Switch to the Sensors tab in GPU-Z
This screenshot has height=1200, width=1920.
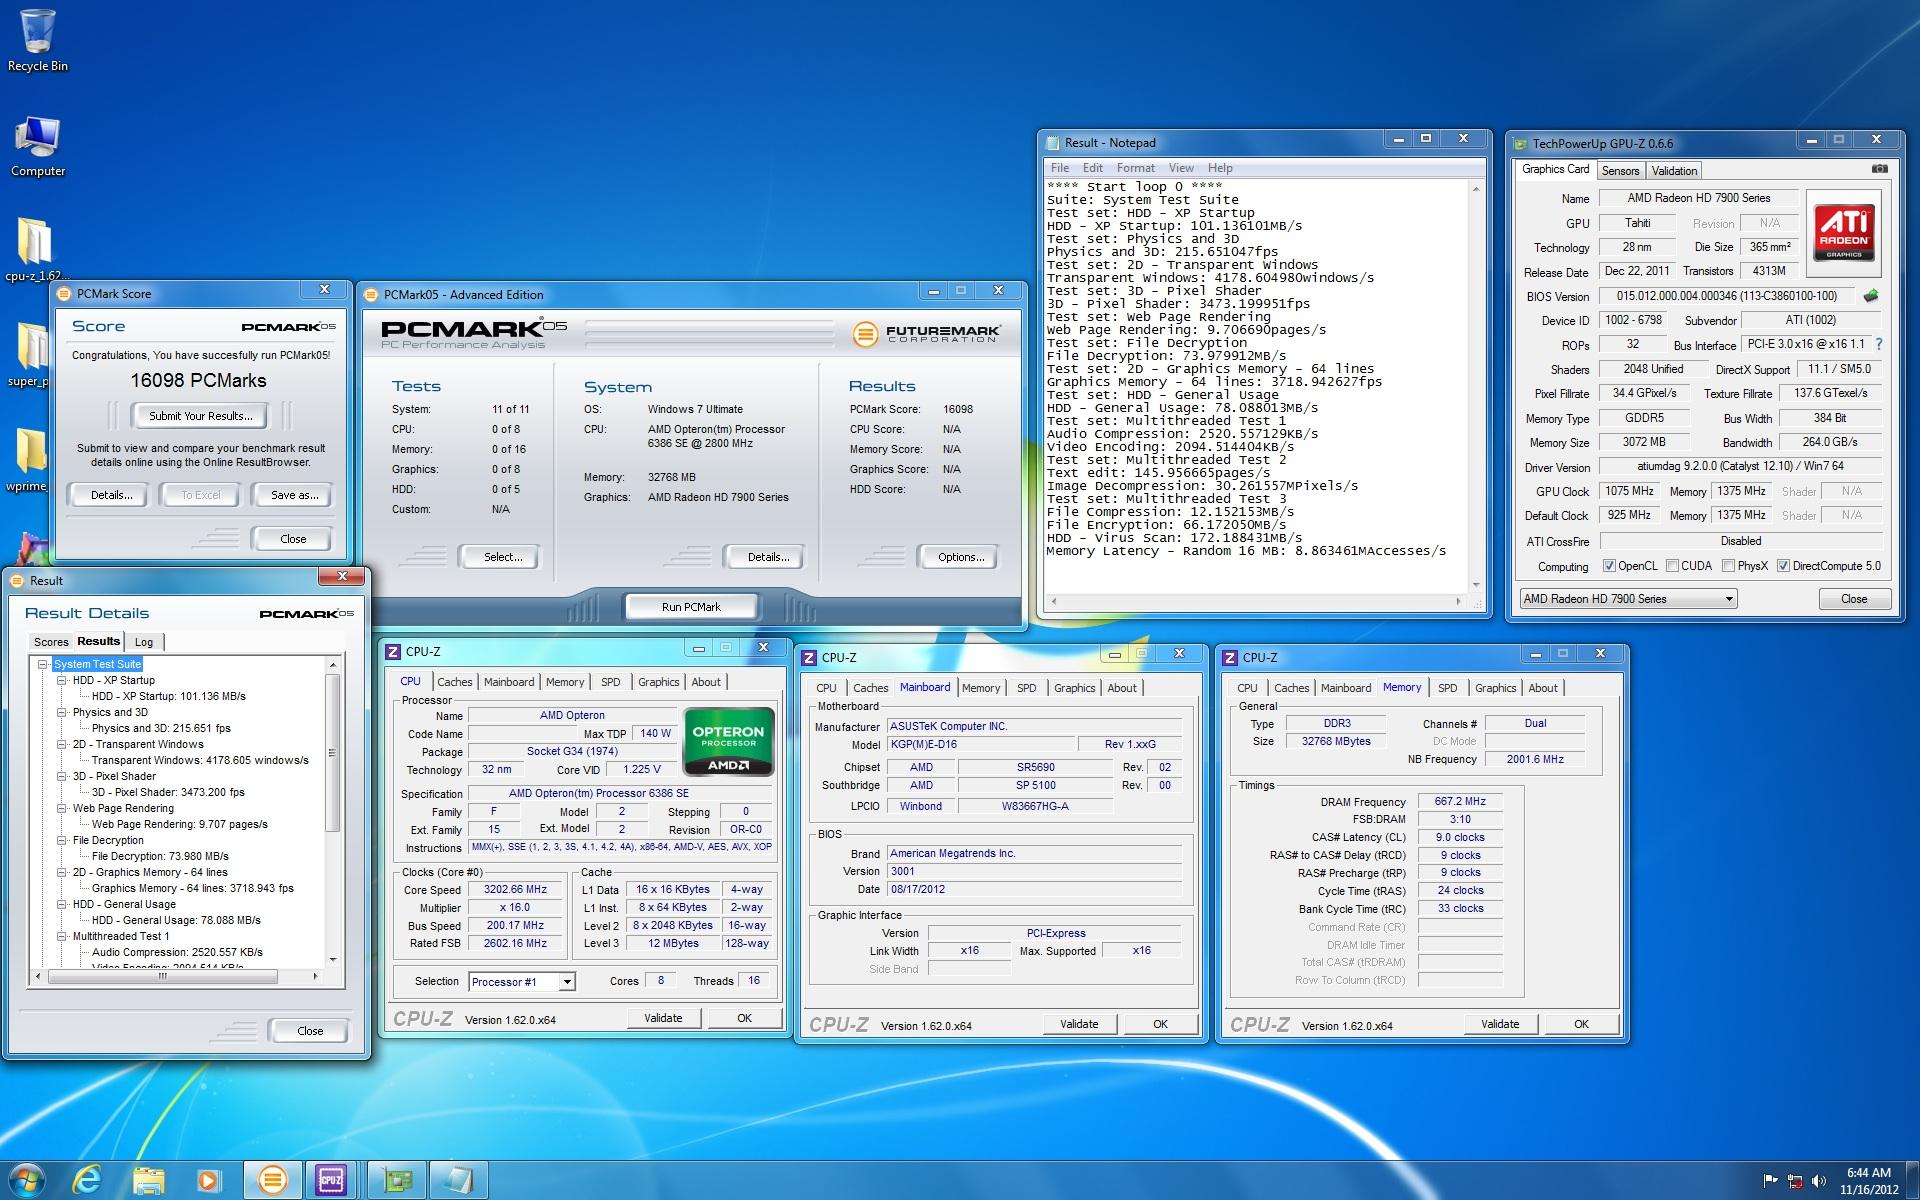click(1620, 171)
